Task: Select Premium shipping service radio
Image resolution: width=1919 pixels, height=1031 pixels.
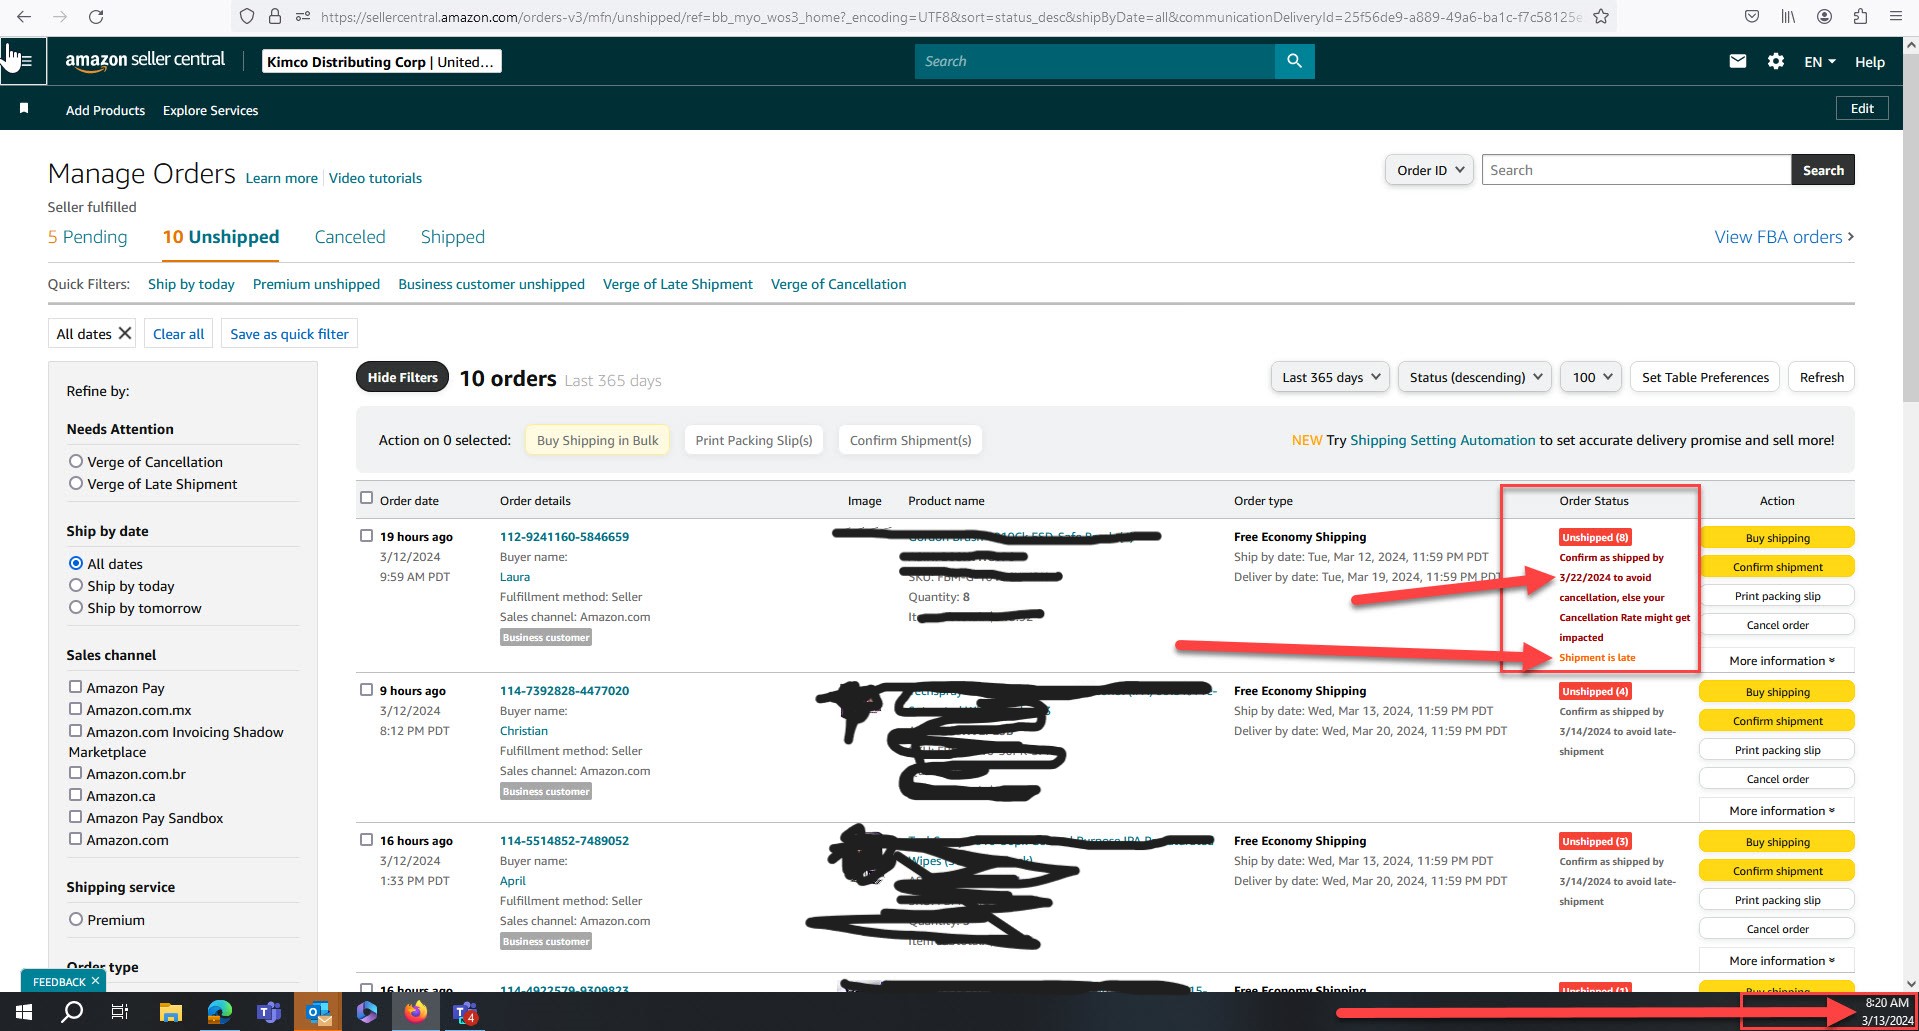Action: 75,919
